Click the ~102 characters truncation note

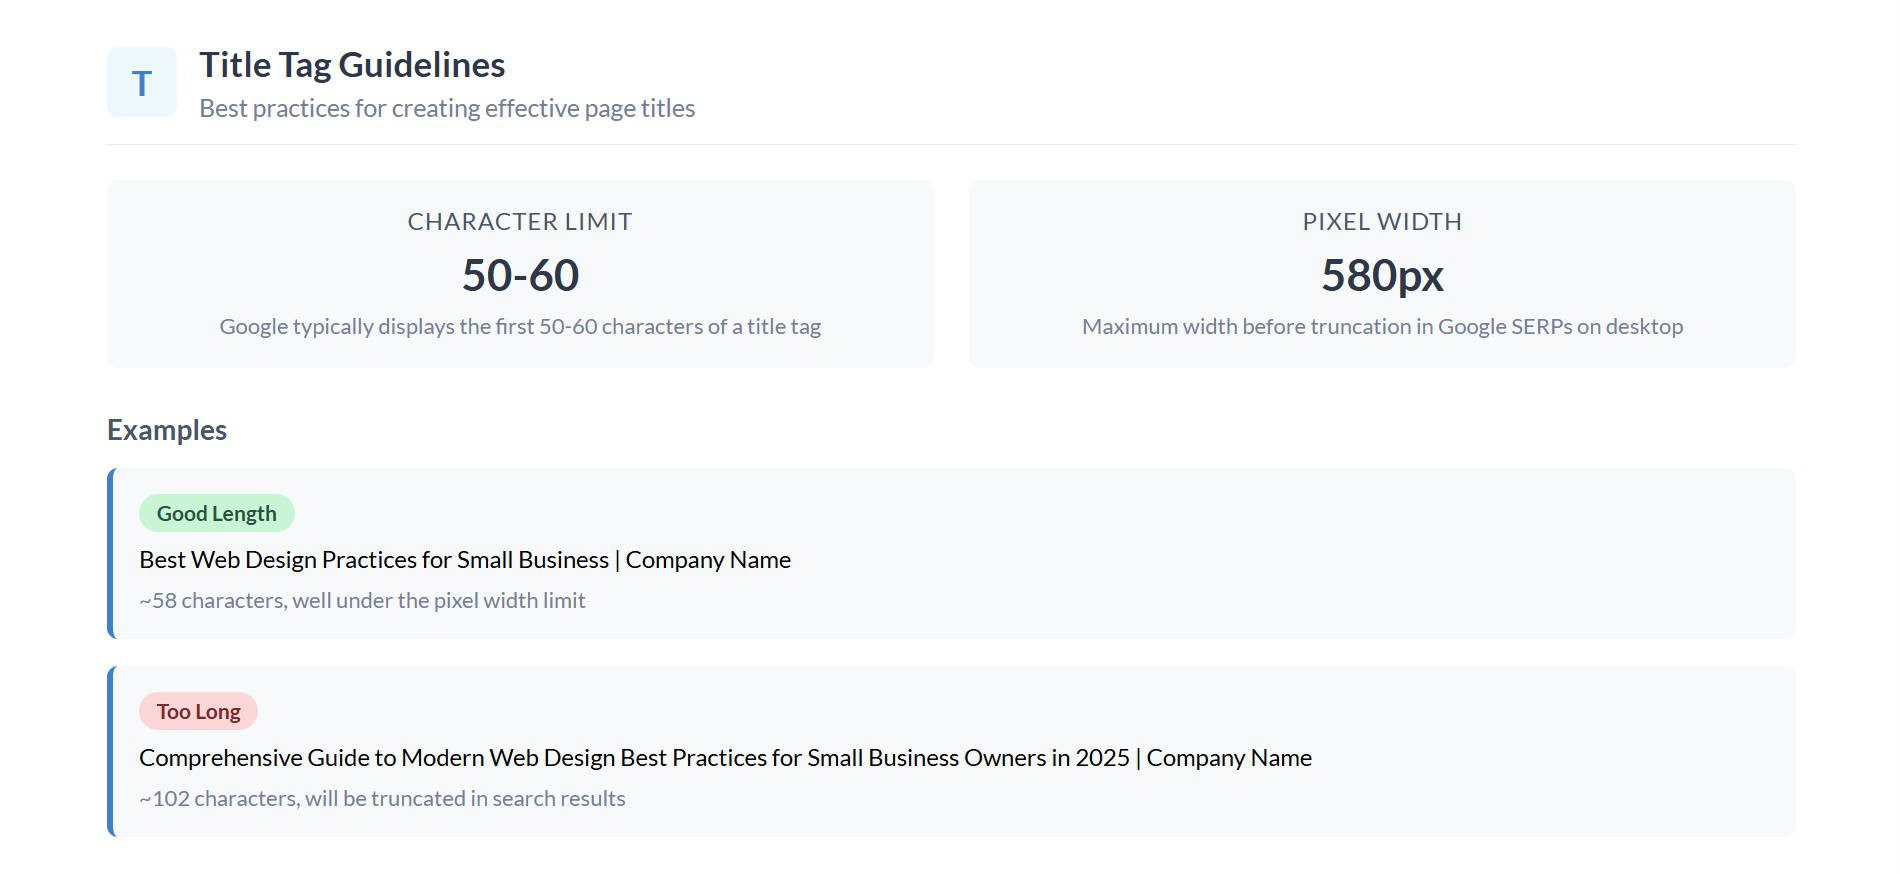pos(382,799)
